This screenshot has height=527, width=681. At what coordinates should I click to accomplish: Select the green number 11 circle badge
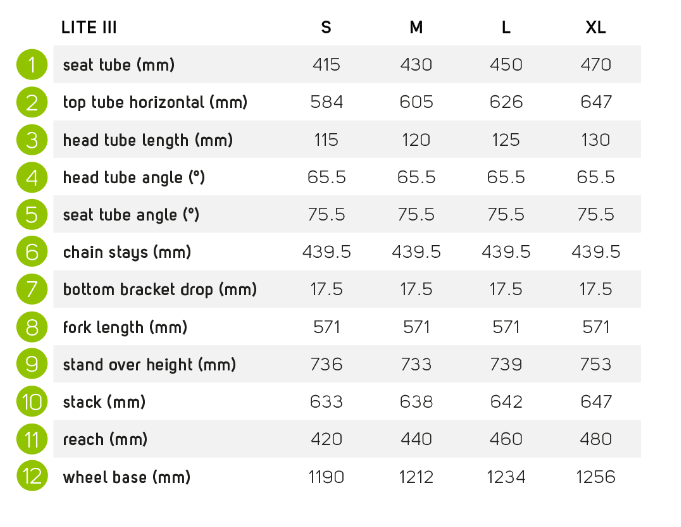[32, 439]
